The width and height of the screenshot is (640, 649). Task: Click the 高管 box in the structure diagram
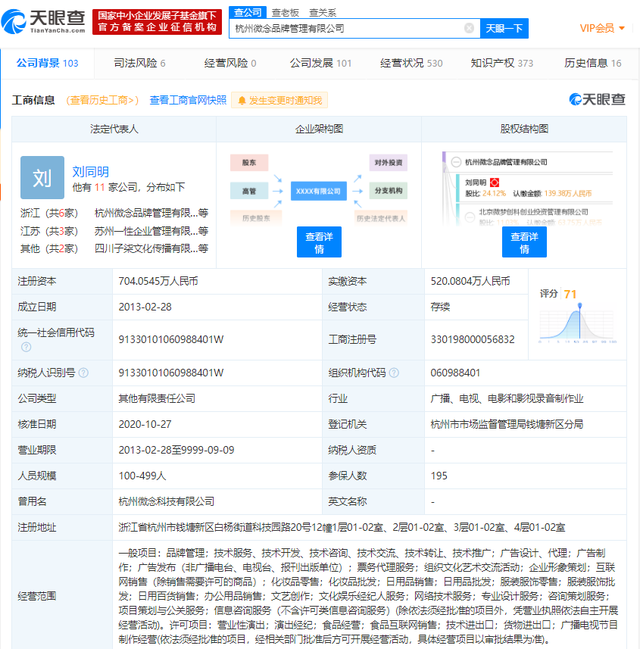click(249, 191)
